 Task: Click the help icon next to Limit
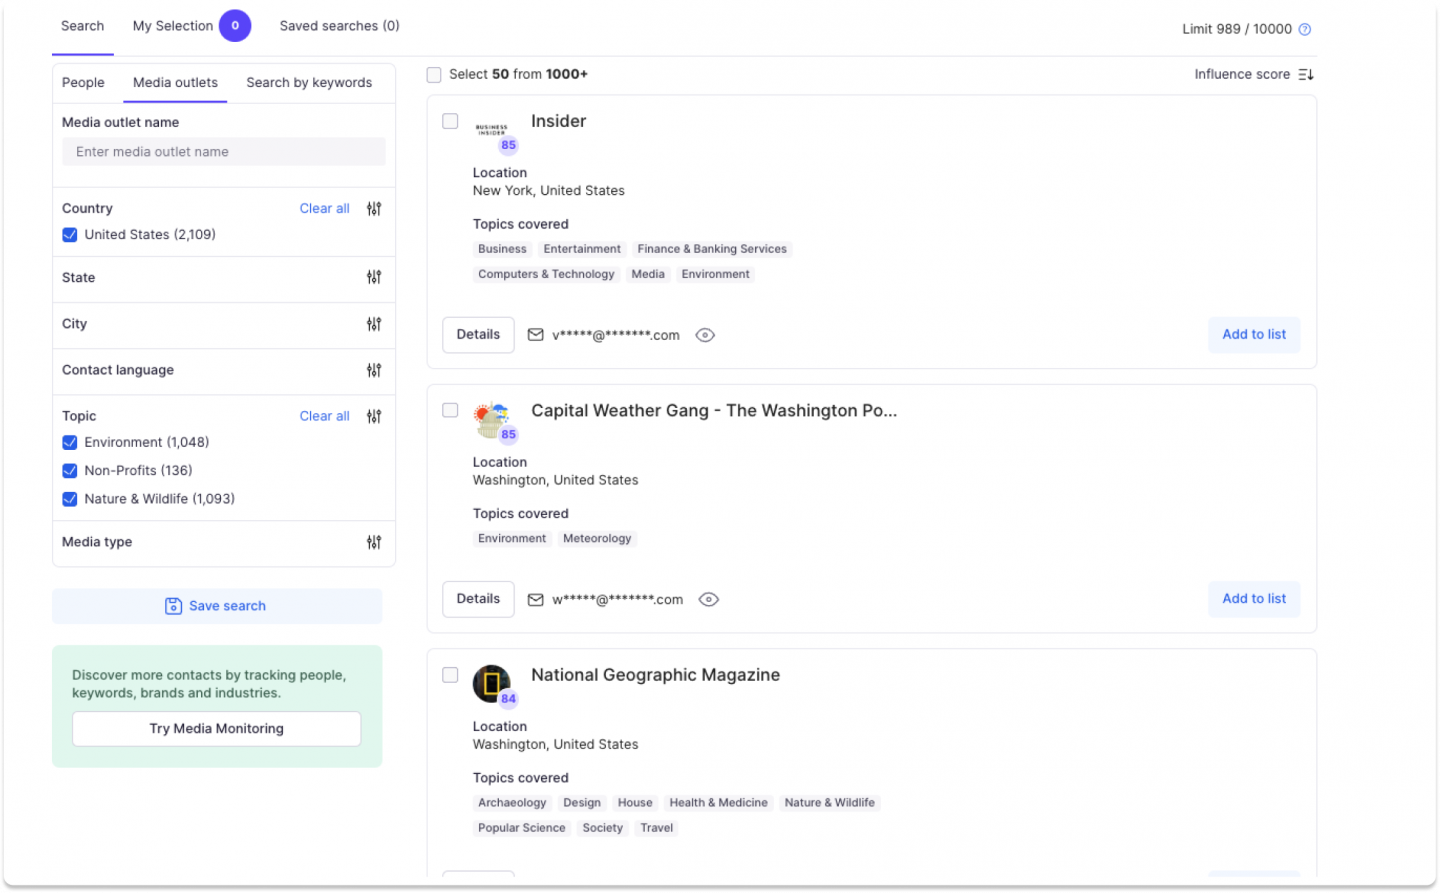point(1304,29)
